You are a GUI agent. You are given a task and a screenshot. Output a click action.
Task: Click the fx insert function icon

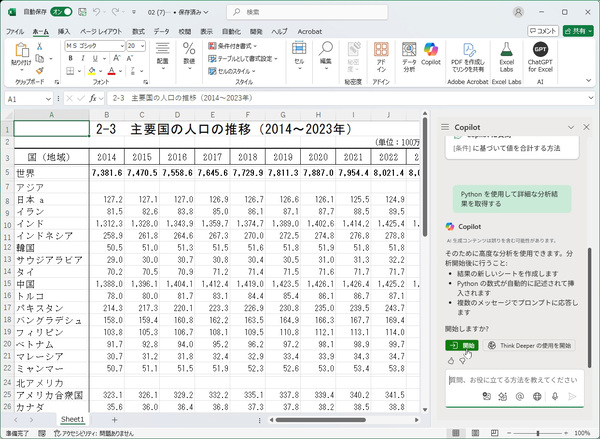pos(90,99)
